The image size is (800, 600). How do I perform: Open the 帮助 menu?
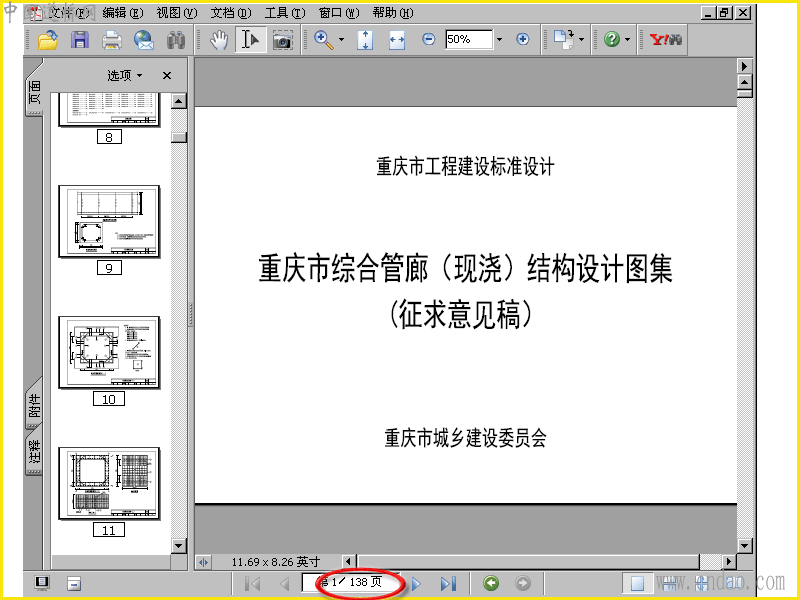(393, 13)
